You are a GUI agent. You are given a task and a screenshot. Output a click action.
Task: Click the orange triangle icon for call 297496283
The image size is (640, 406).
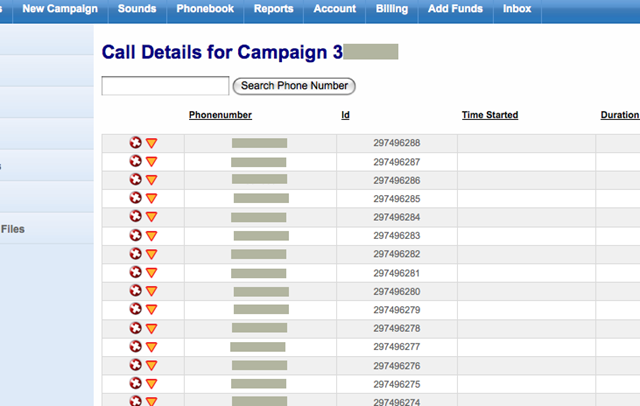(x=152, y=236)
